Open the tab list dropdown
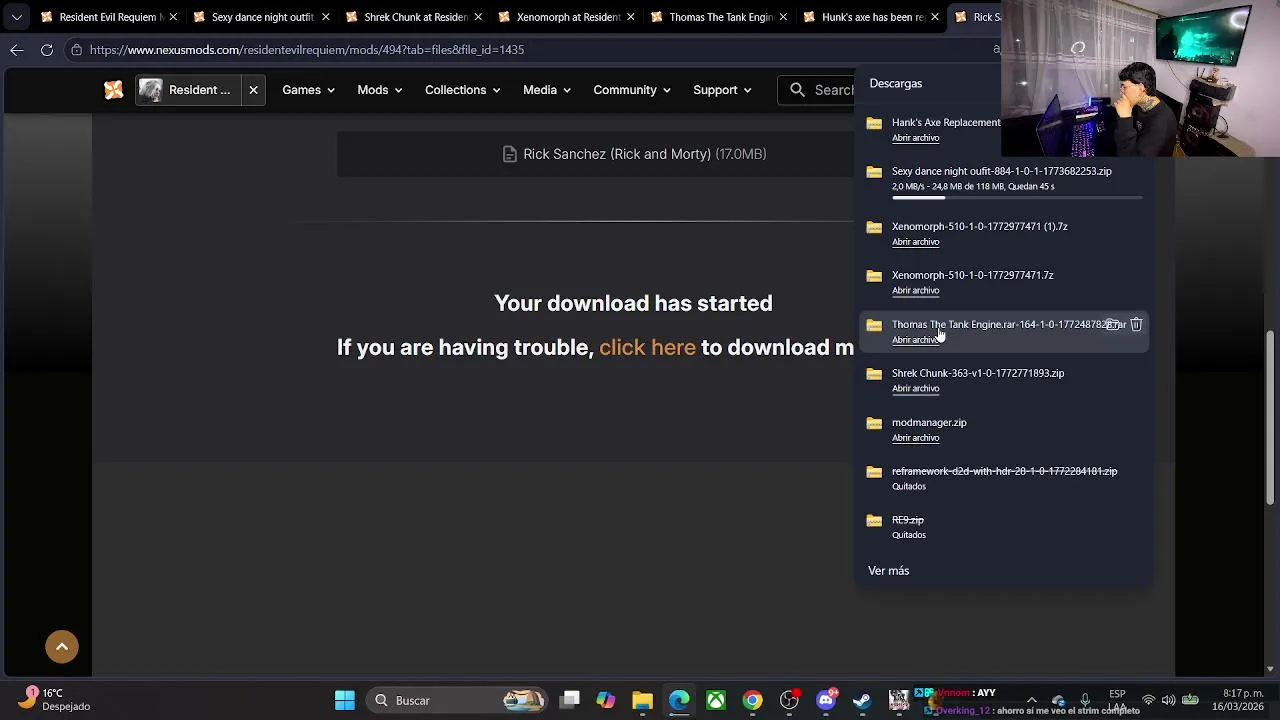The image size is (1280, 720). tap(16, 17)
